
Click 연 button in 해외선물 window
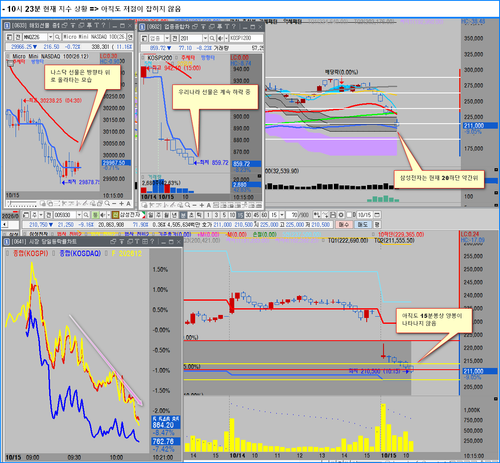coord(130,37)
